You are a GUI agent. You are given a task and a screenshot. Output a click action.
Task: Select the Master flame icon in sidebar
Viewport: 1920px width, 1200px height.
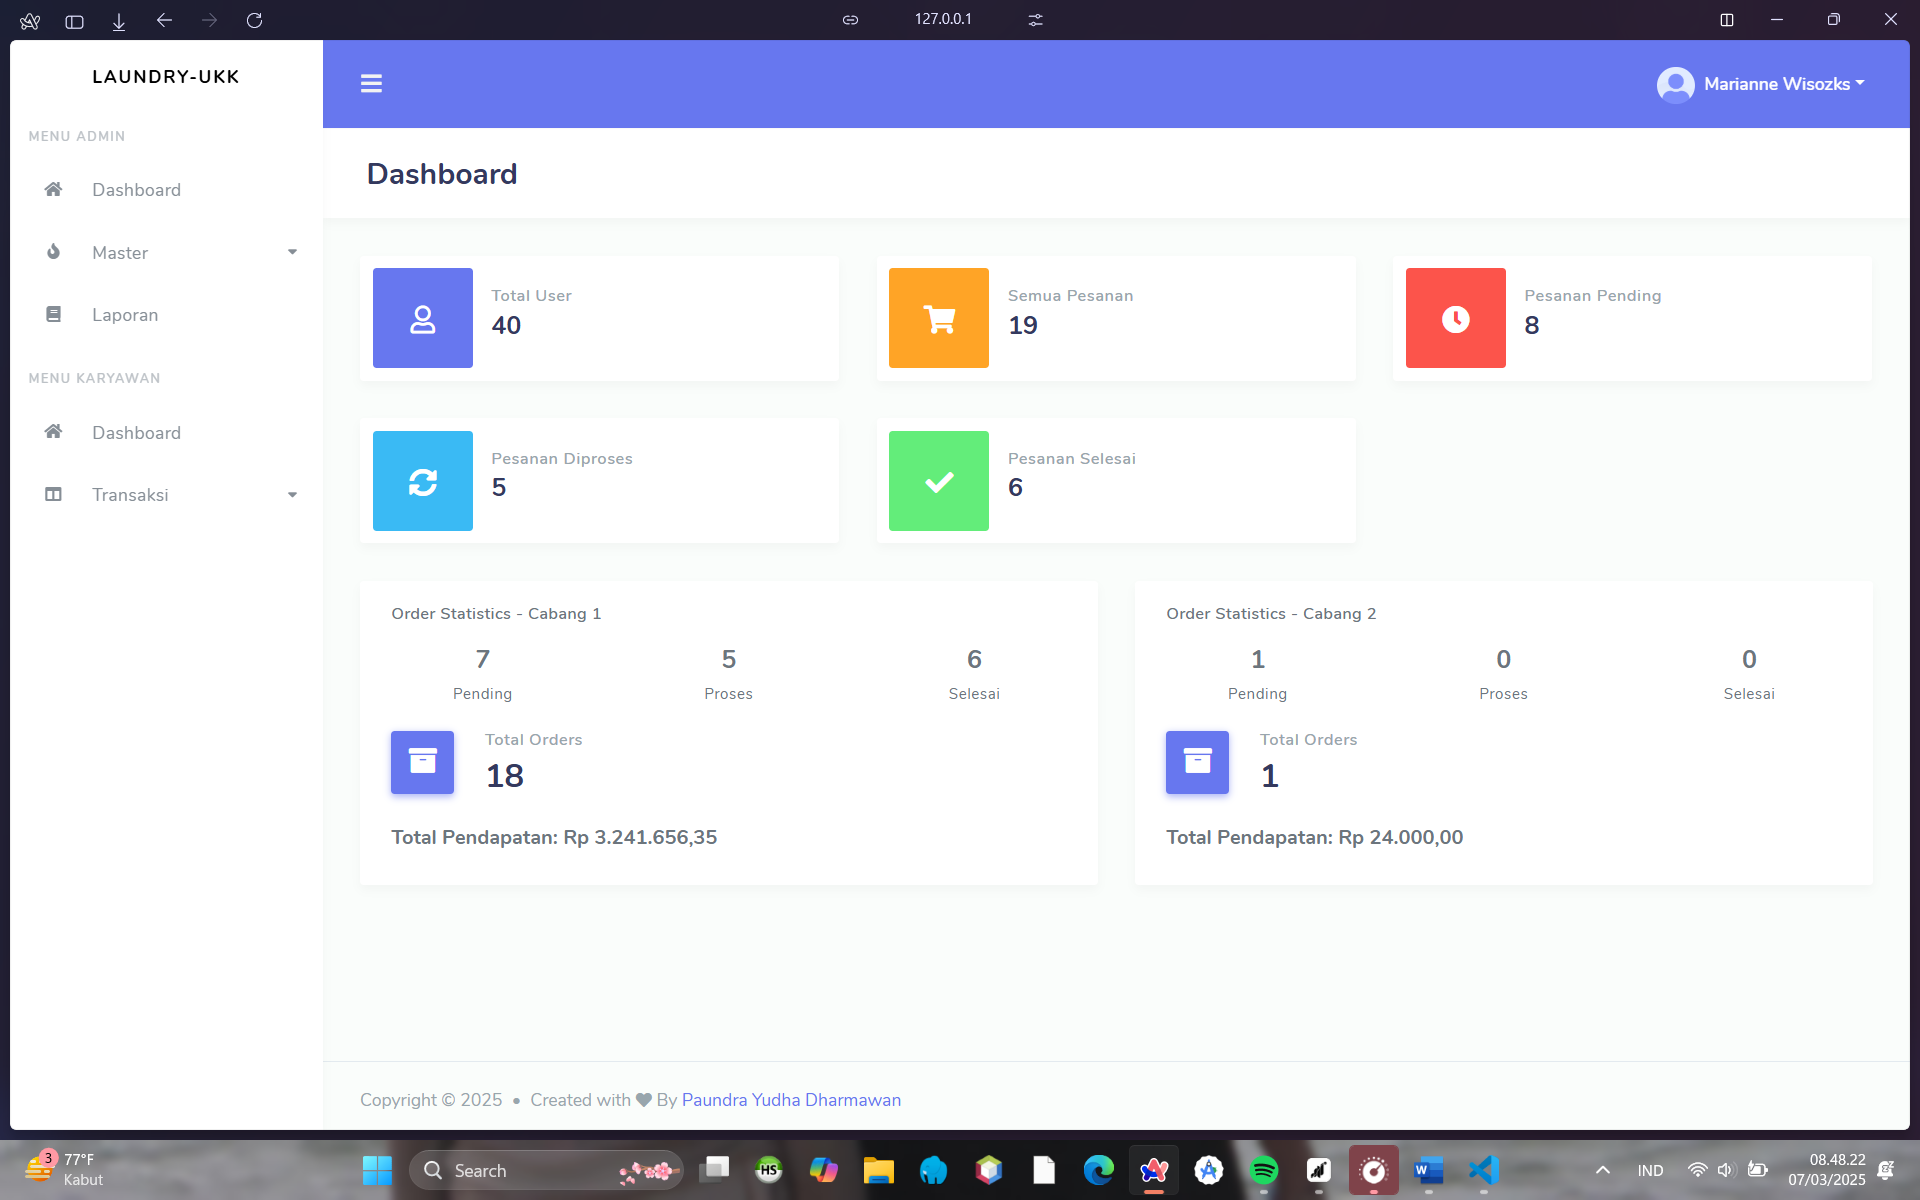coord(53,252)
